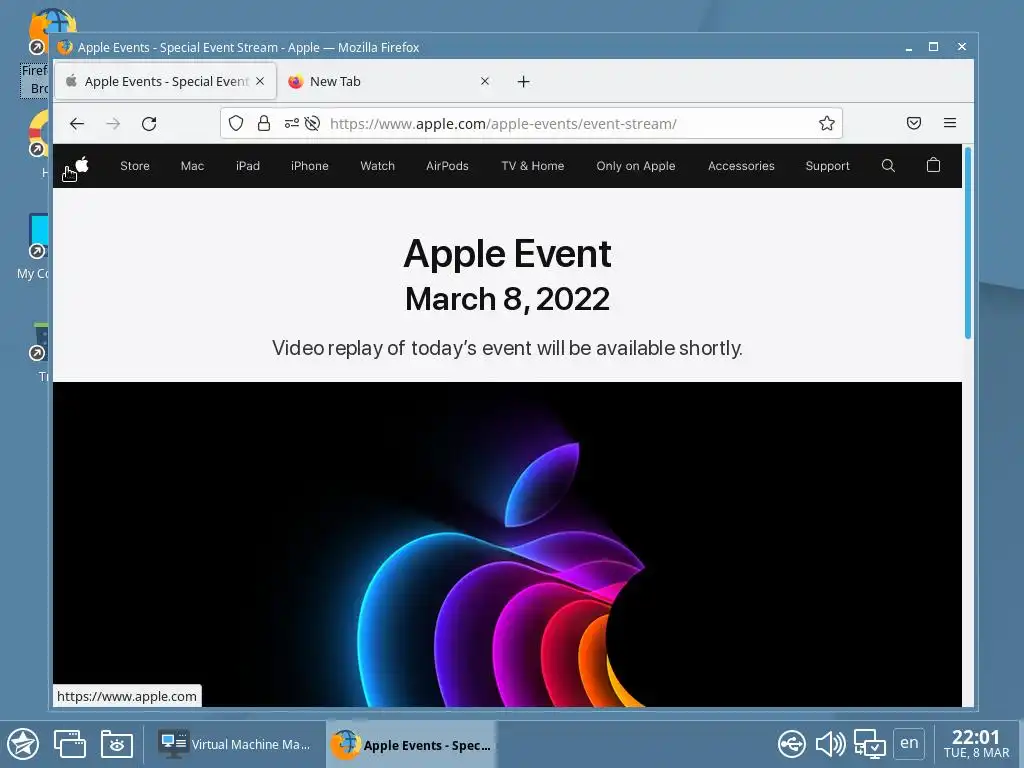Close the Mozilla Firefox window
The image size is (1024, 768).
coord(961,47)
